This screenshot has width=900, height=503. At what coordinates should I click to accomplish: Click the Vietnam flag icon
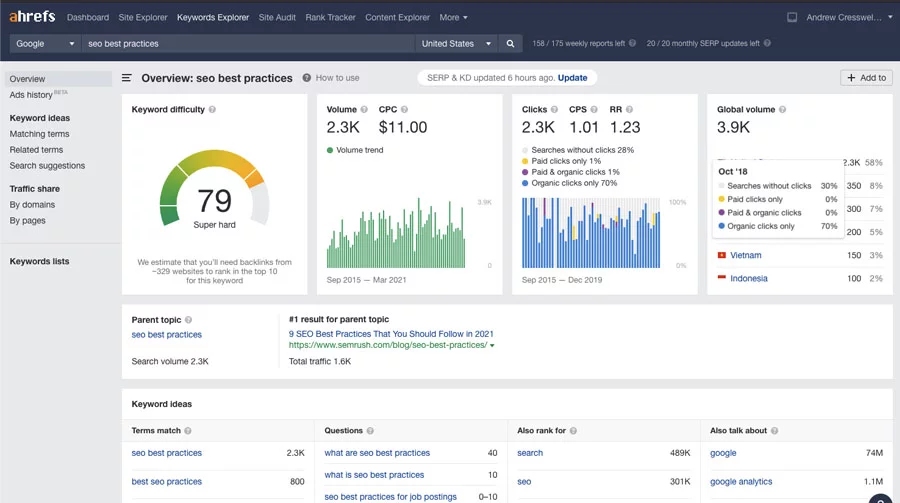[x=721, y=255]
